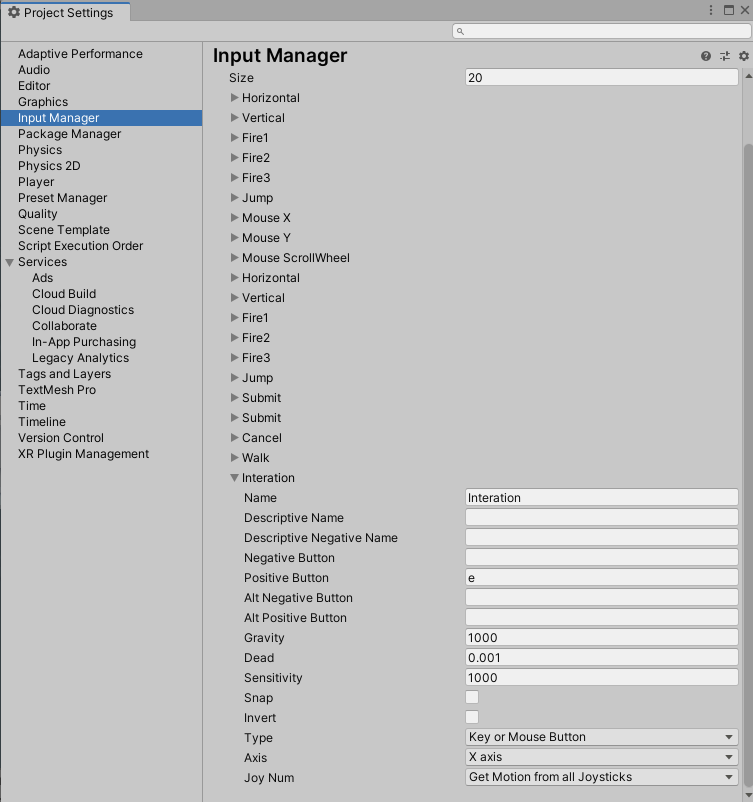Enable the Invert checkbox

point(472,717)
